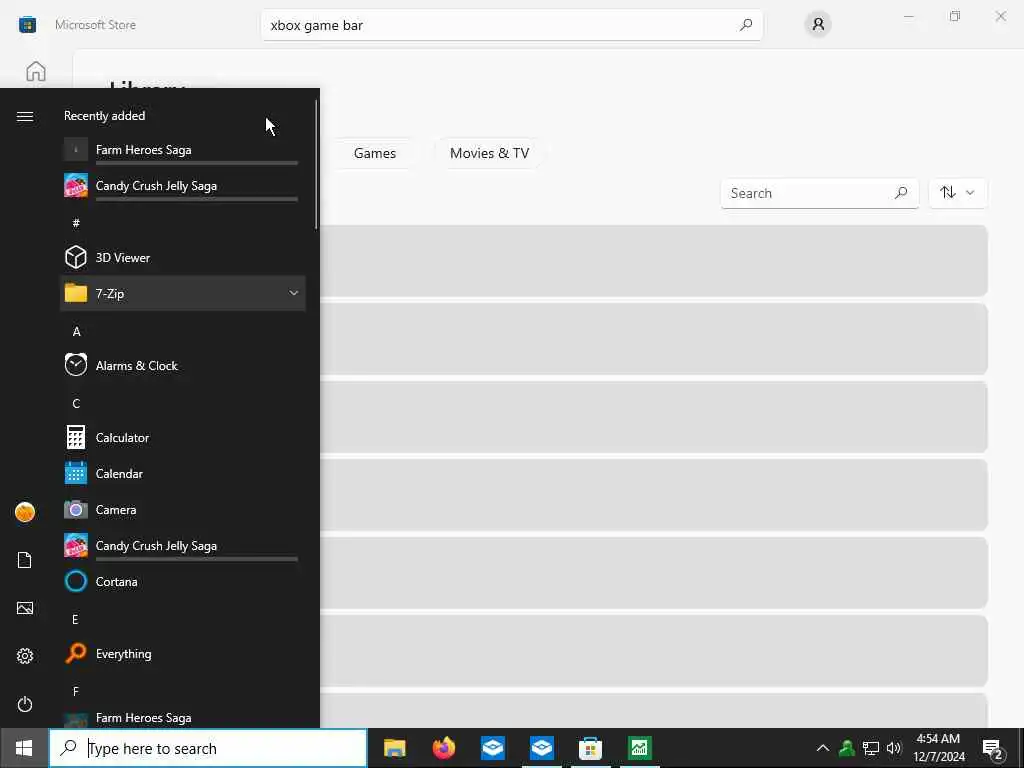Open Firefox from the taskbar
Screen dimensions: 1024x768
click(443, 748)
